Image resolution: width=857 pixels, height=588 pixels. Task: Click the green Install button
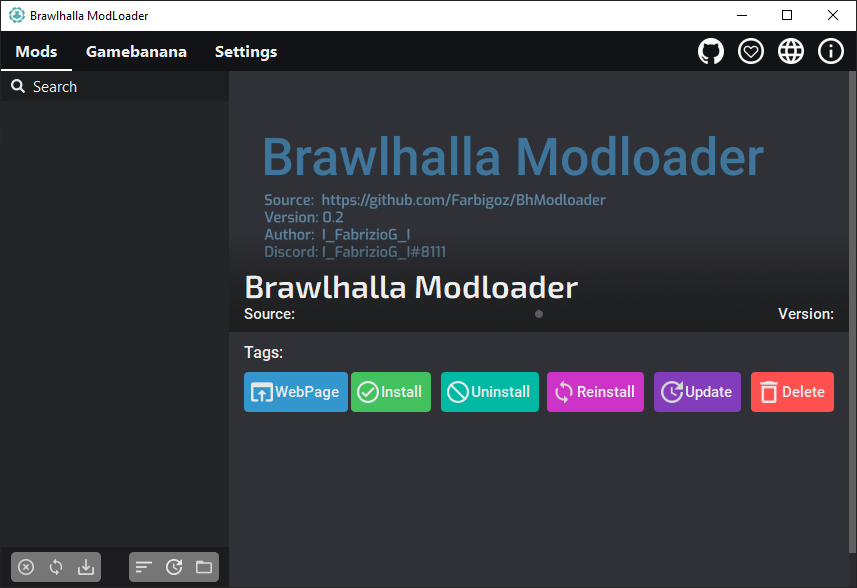[391, 392]
